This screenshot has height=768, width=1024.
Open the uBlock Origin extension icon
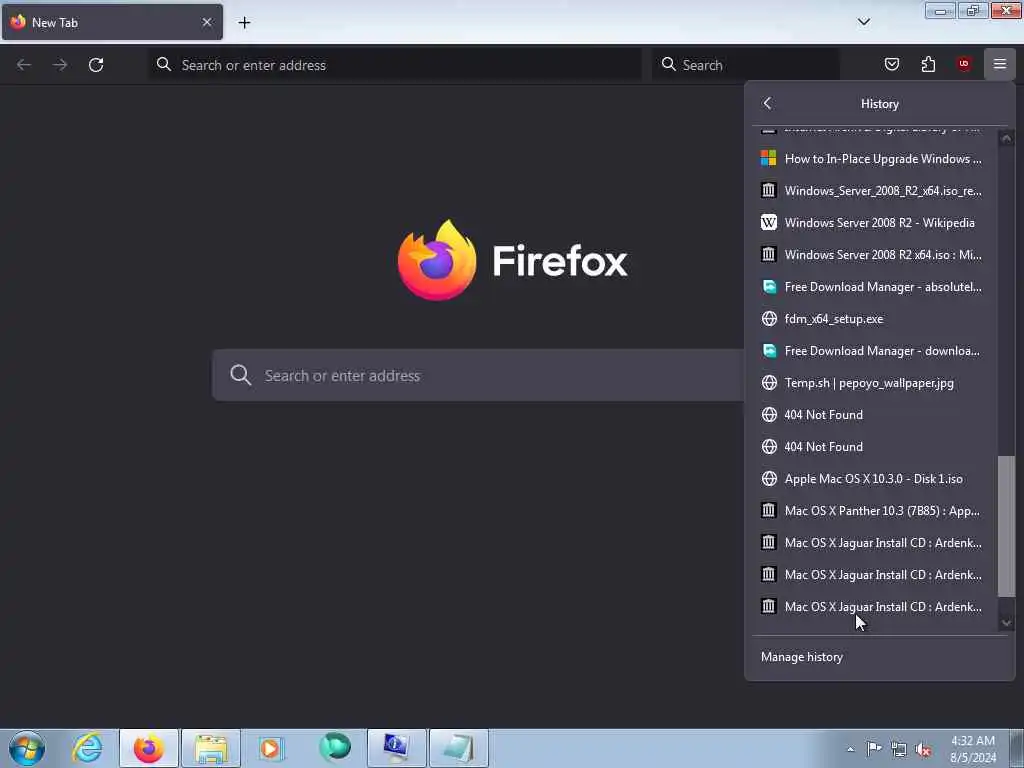pos(964,64)
